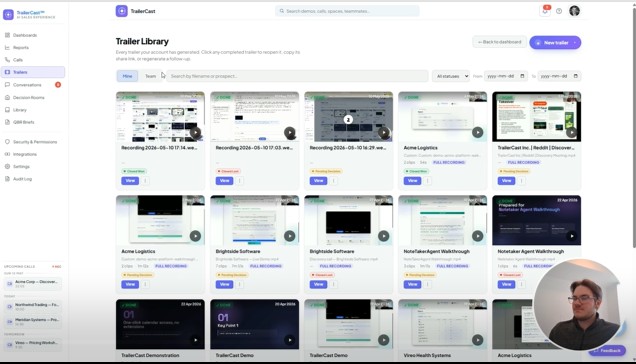
Task: Open the Vireo Pricing Workshop upcoming call
Action: pos(33,345)
